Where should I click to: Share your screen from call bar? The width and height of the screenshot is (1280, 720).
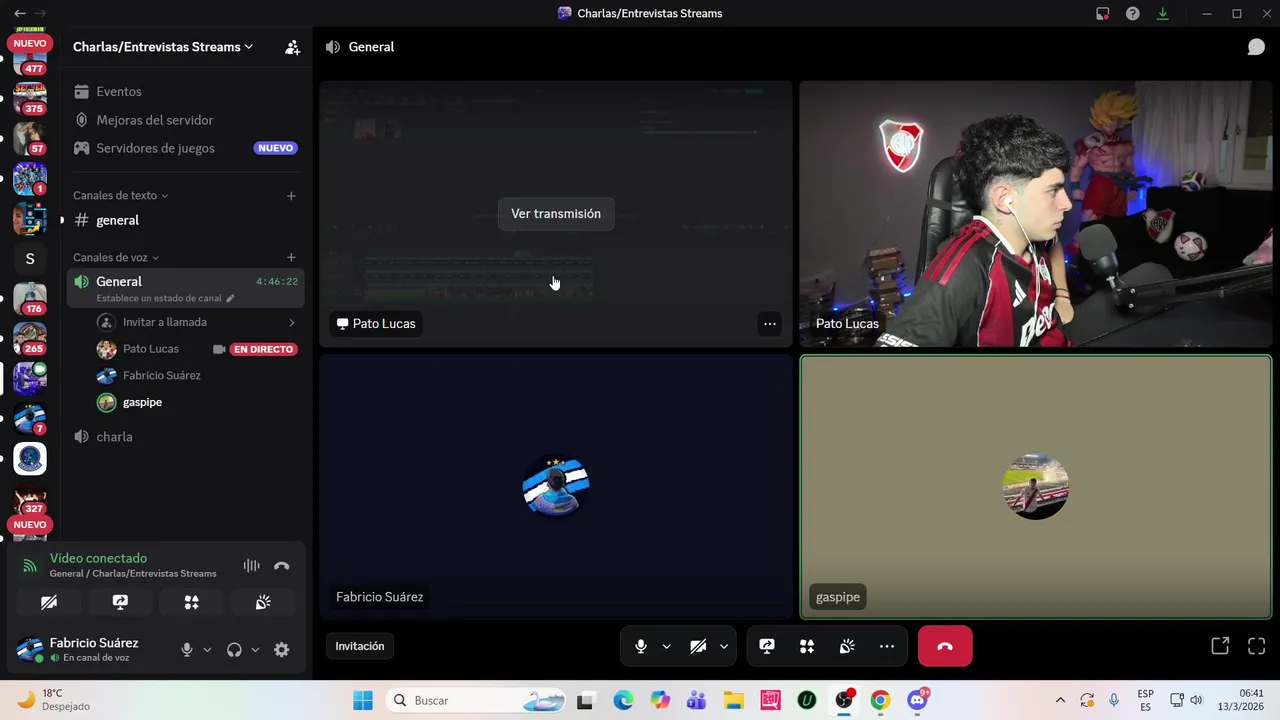click(x=767, y=646)
